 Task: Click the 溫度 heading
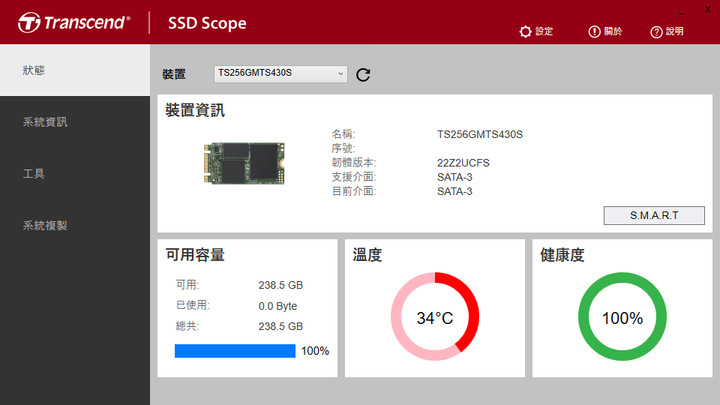[x=367, y=255]
